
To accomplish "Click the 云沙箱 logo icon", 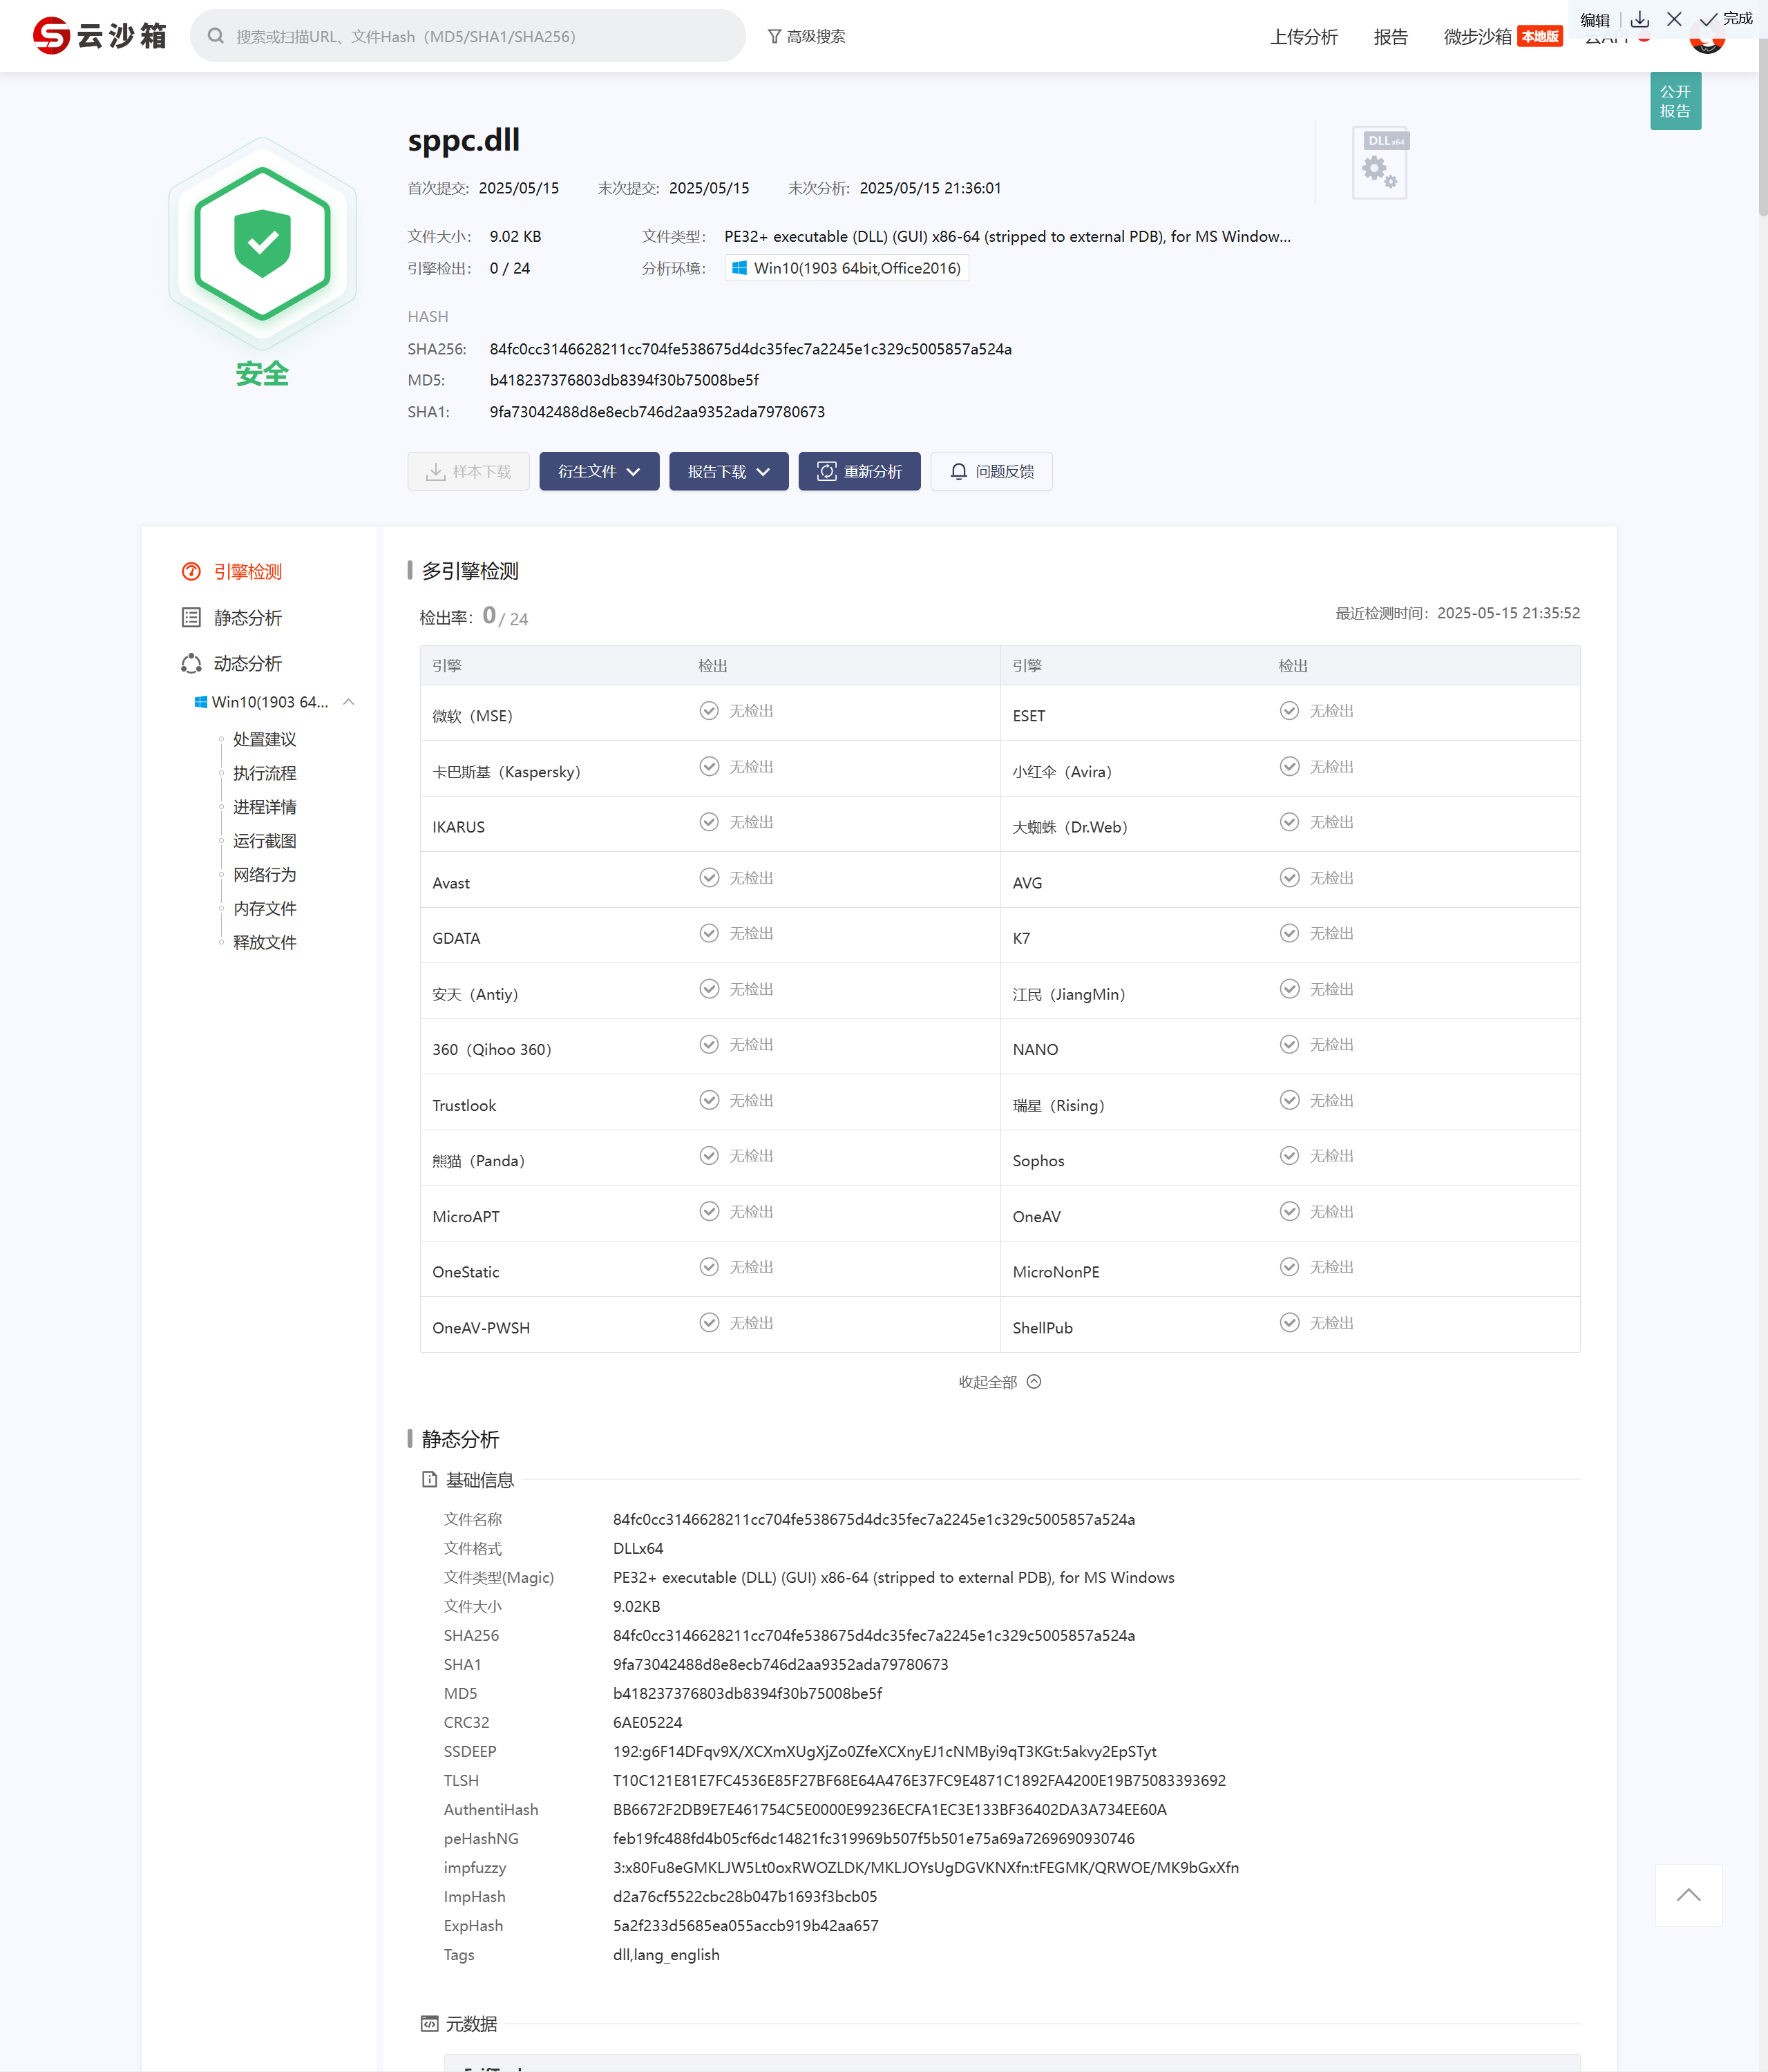I will [51, 36].
